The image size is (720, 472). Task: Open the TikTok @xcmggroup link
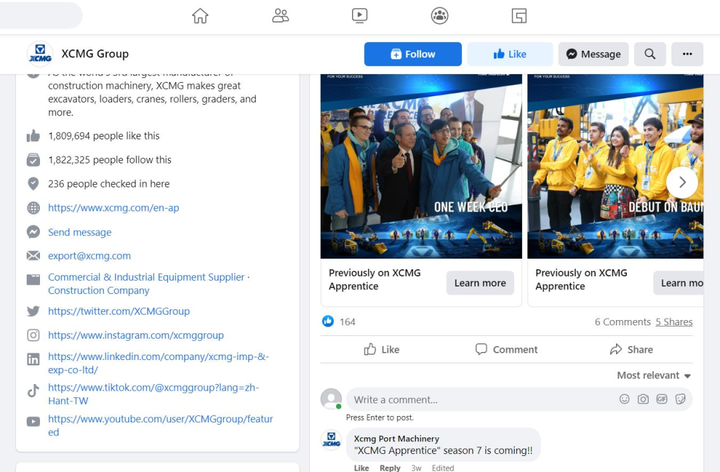click(x=153, y=394)
